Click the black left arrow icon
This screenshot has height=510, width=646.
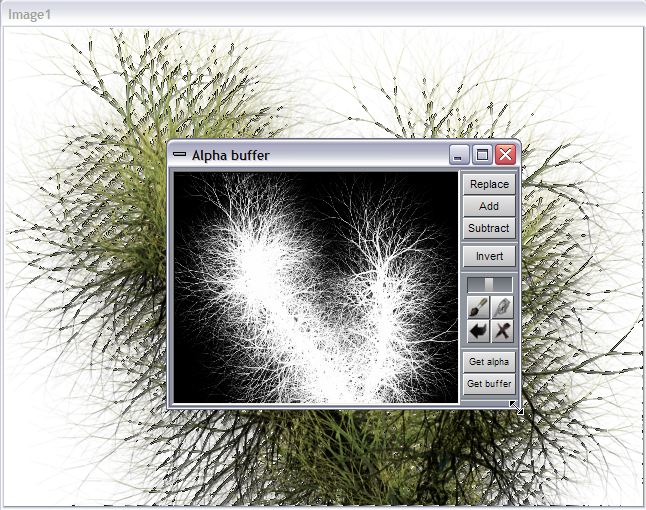[x=478, y=331]
